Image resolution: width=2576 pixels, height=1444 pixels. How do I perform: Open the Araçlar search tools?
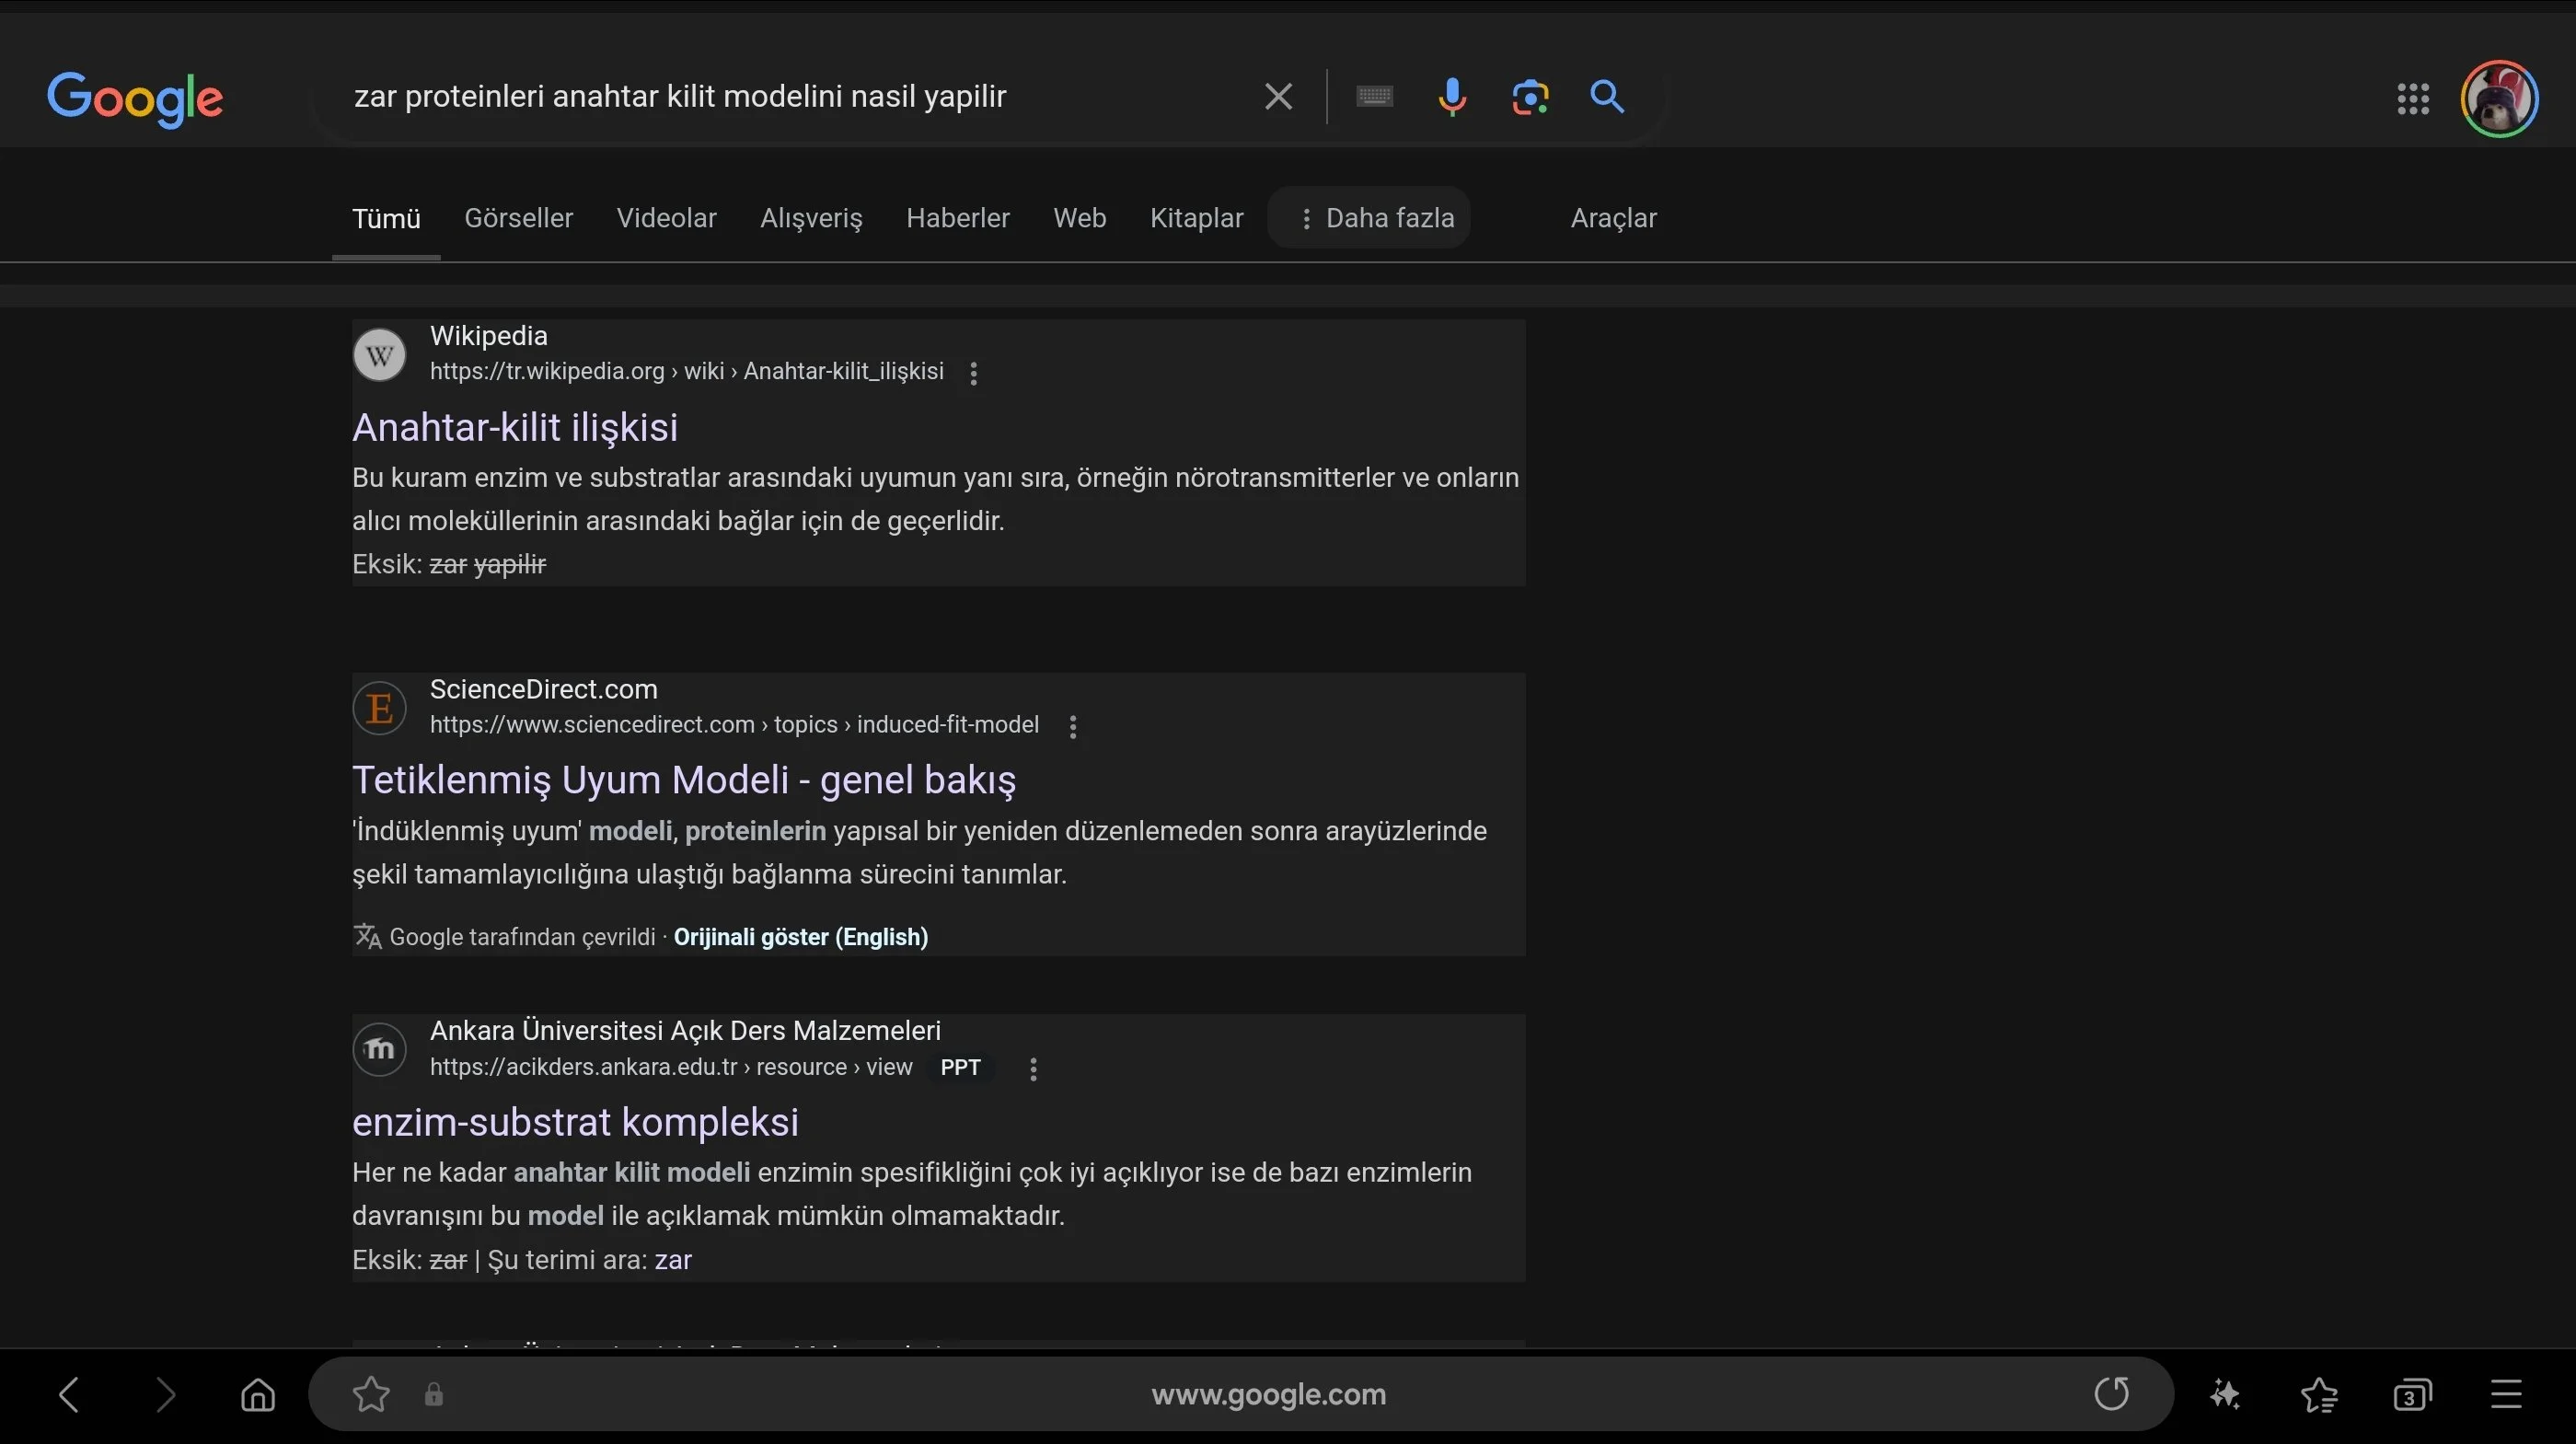(1613, 218)
